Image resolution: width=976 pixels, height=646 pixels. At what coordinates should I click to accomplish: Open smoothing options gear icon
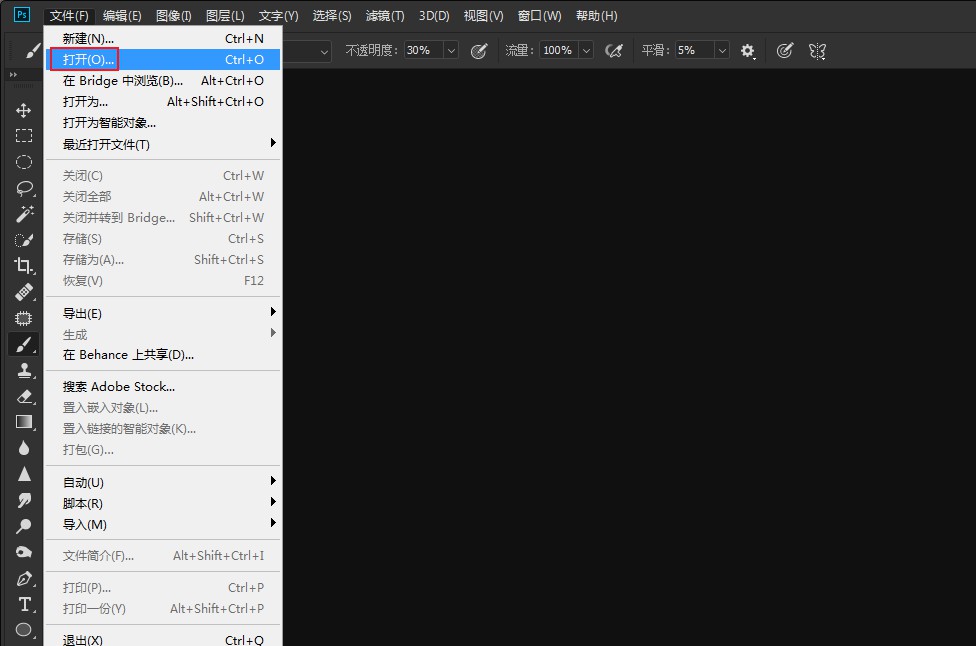point(748,50)
